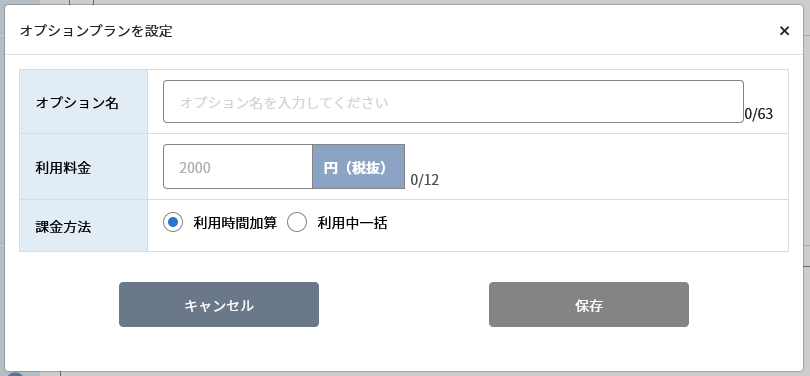810x376 pixels.
Task: Click the キャンセル button
Action: click(219, 305)
